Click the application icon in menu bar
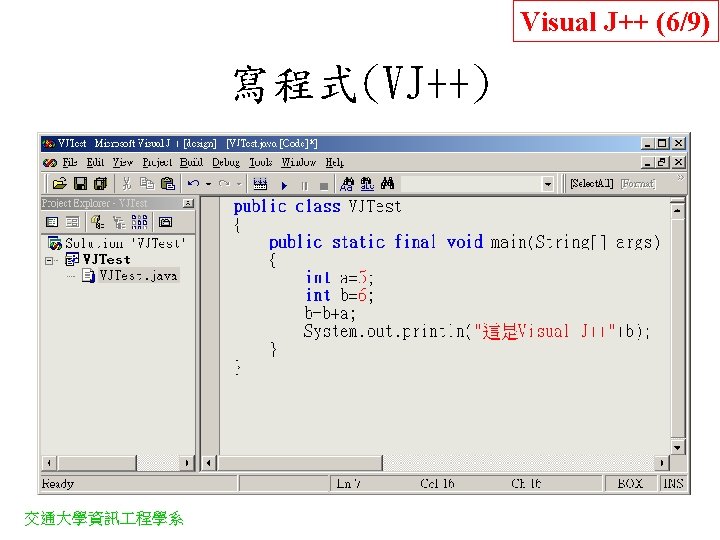Viewport: 720px width, 540px height. pyautogui.click(x=50, y=163)
